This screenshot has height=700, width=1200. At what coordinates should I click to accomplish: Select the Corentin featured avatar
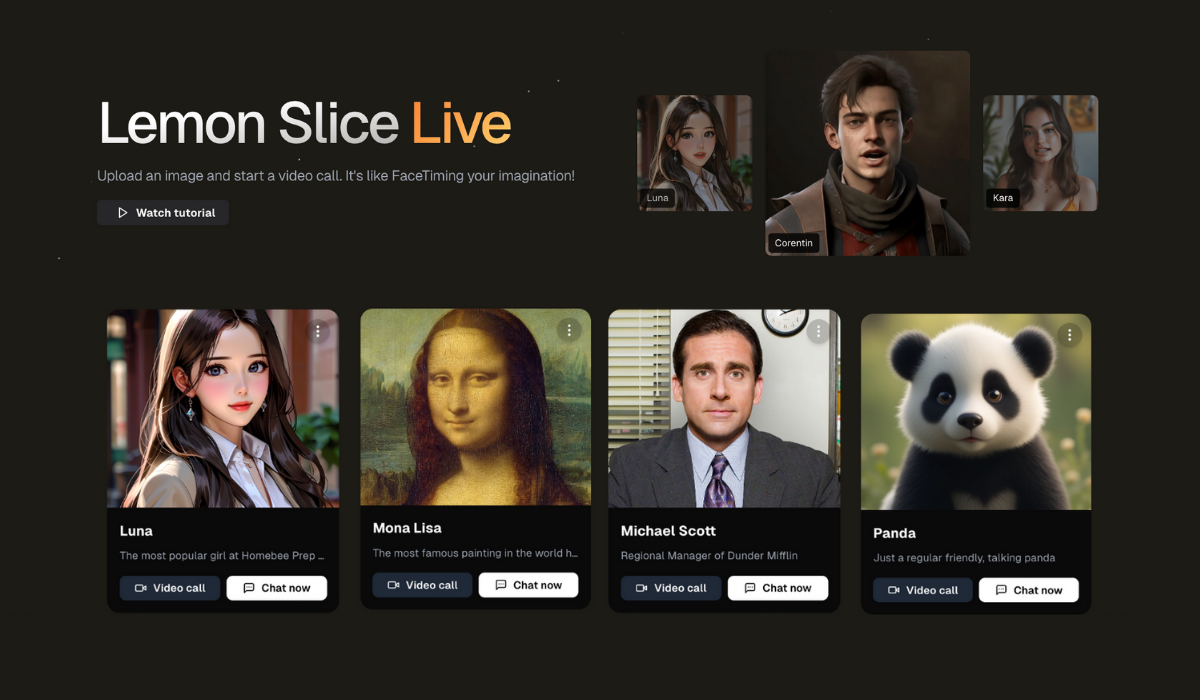[868, 153]
